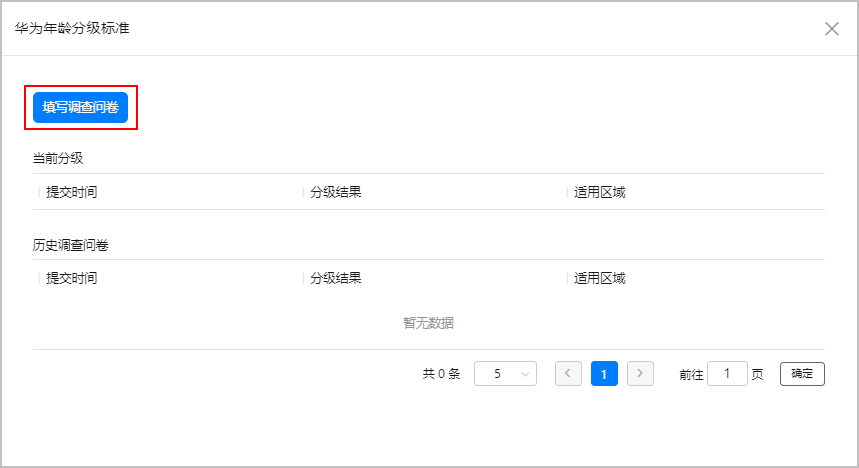Image resolution: width=859 pixels, height=468 pixels.
Task: Go to the previous page arrow
Action: (568, 374)
